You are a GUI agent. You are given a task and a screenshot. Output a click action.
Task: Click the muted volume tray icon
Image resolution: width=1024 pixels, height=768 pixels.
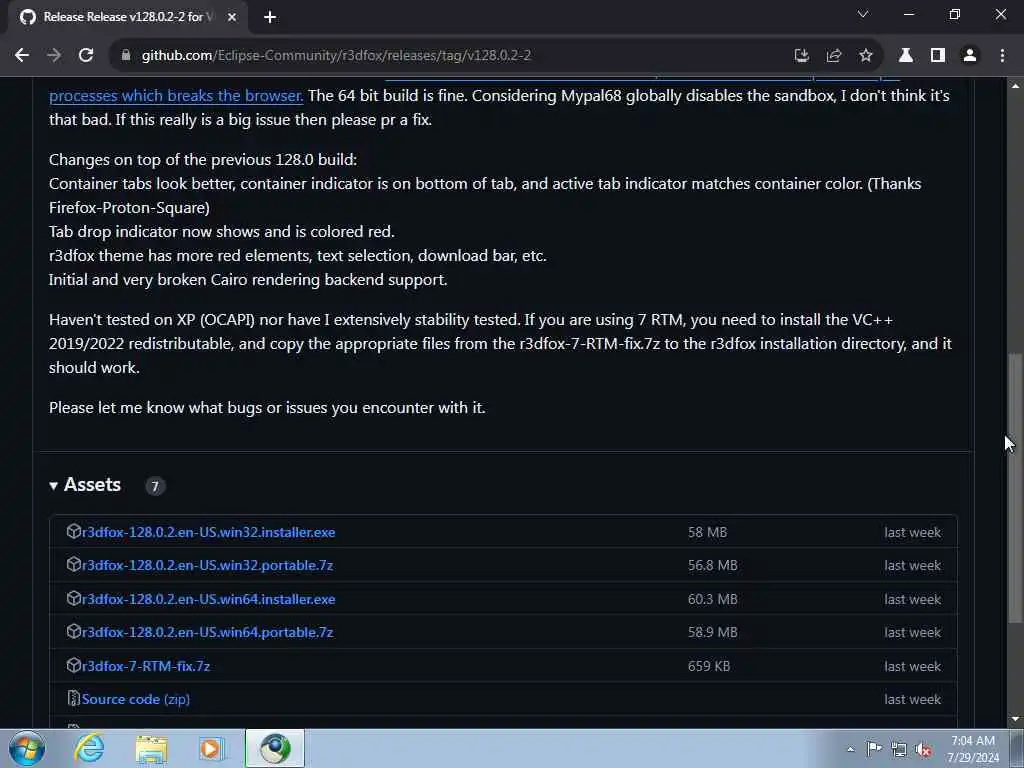[923, 749]
